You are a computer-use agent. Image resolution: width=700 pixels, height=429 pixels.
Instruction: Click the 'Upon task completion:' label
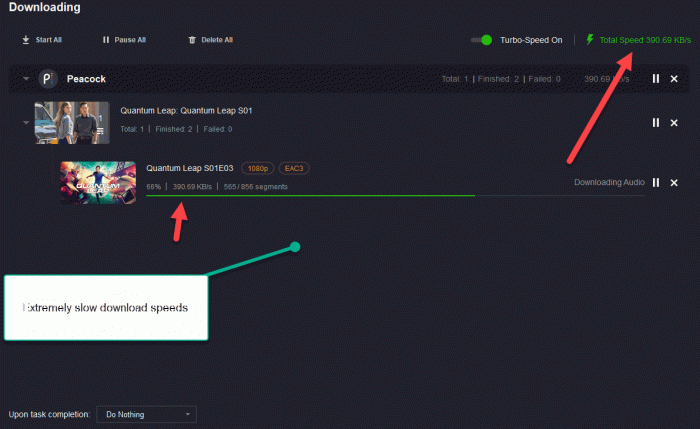point(49,414)
